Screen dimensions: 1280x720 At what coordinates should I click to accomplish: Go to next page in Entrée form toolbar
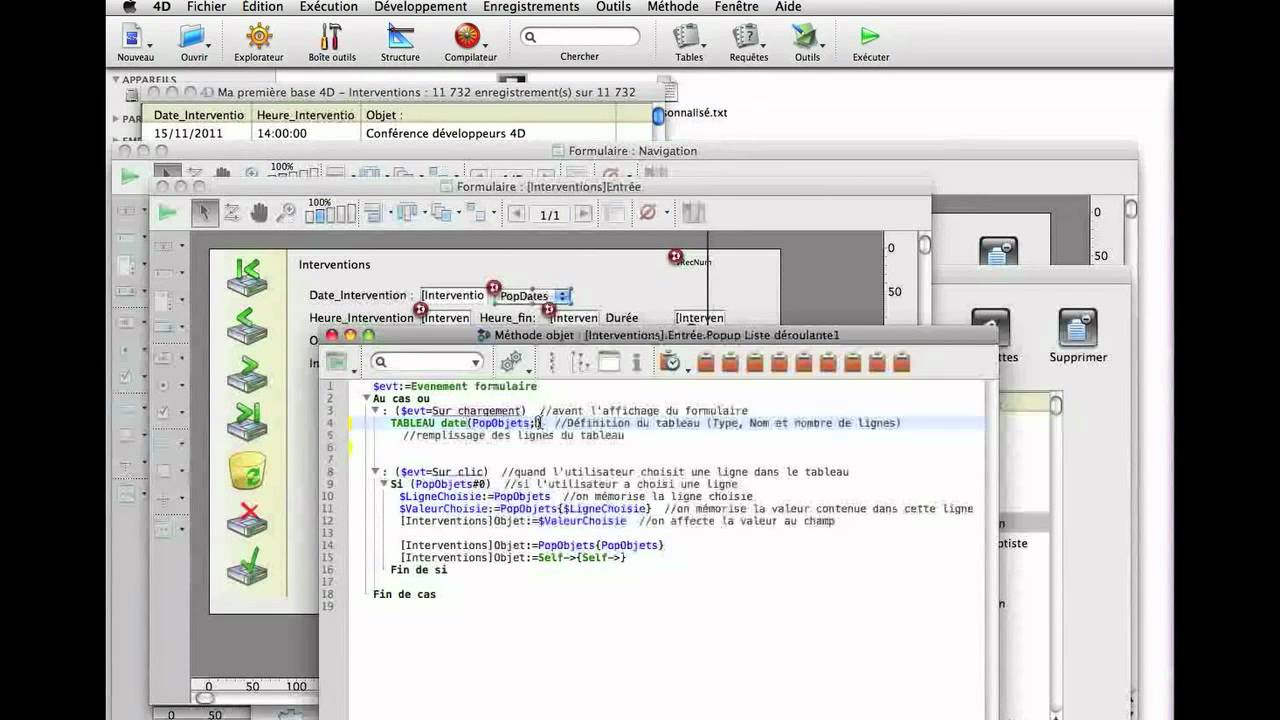(583, 214)
